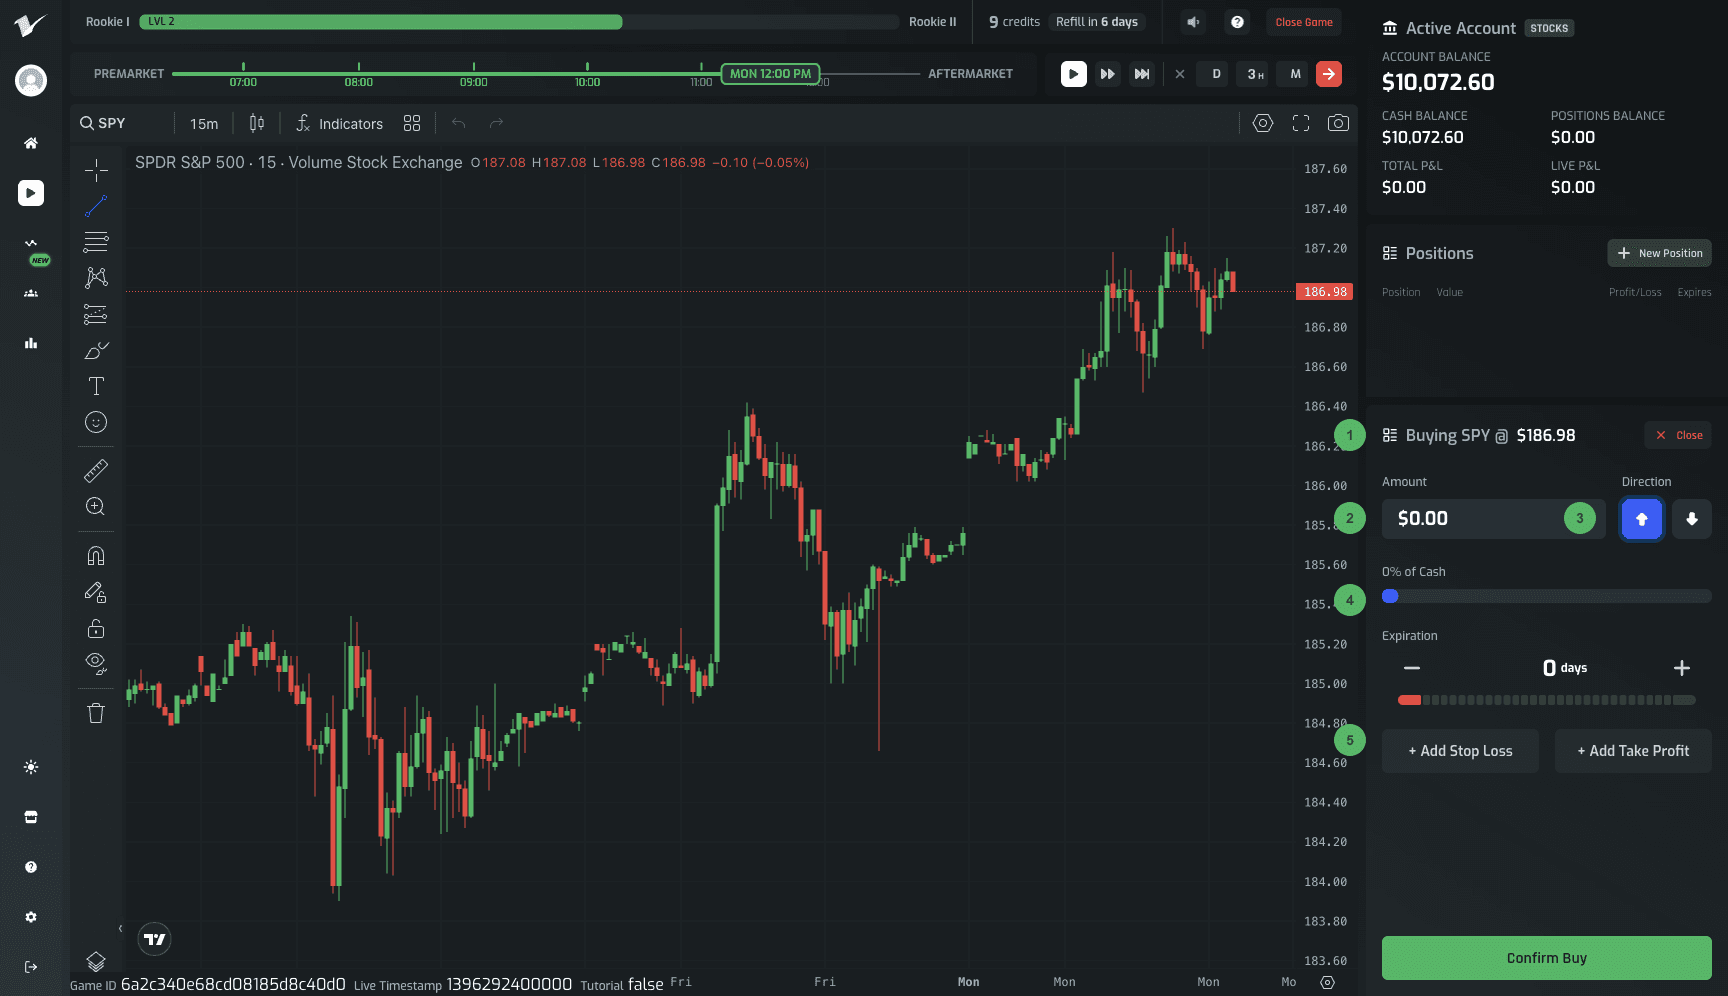Image resolution: width=1728 pixels, height=996 pixels.
Task: Click the expiration days slider bar
Action: tap(1547, 700)
